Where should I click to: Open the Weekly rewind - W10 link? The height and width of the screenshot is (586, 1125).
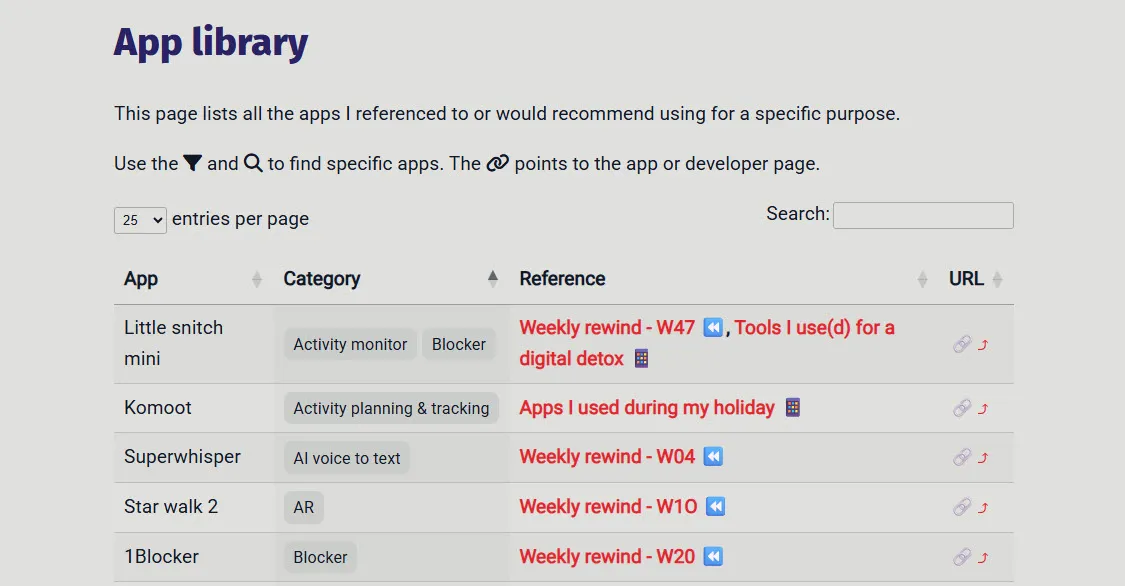[608, 507]
